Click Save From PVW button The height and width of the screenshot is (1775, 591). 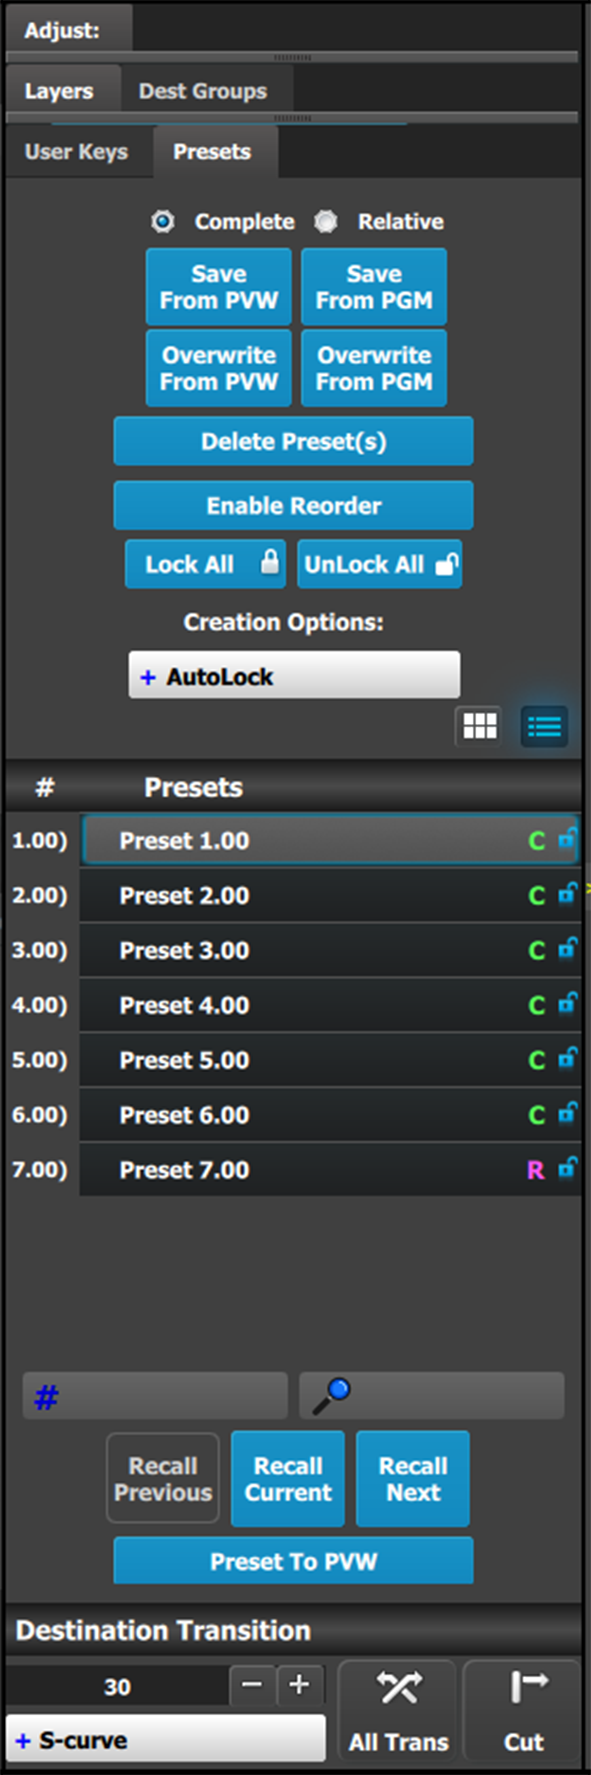(x=219, y=287)
